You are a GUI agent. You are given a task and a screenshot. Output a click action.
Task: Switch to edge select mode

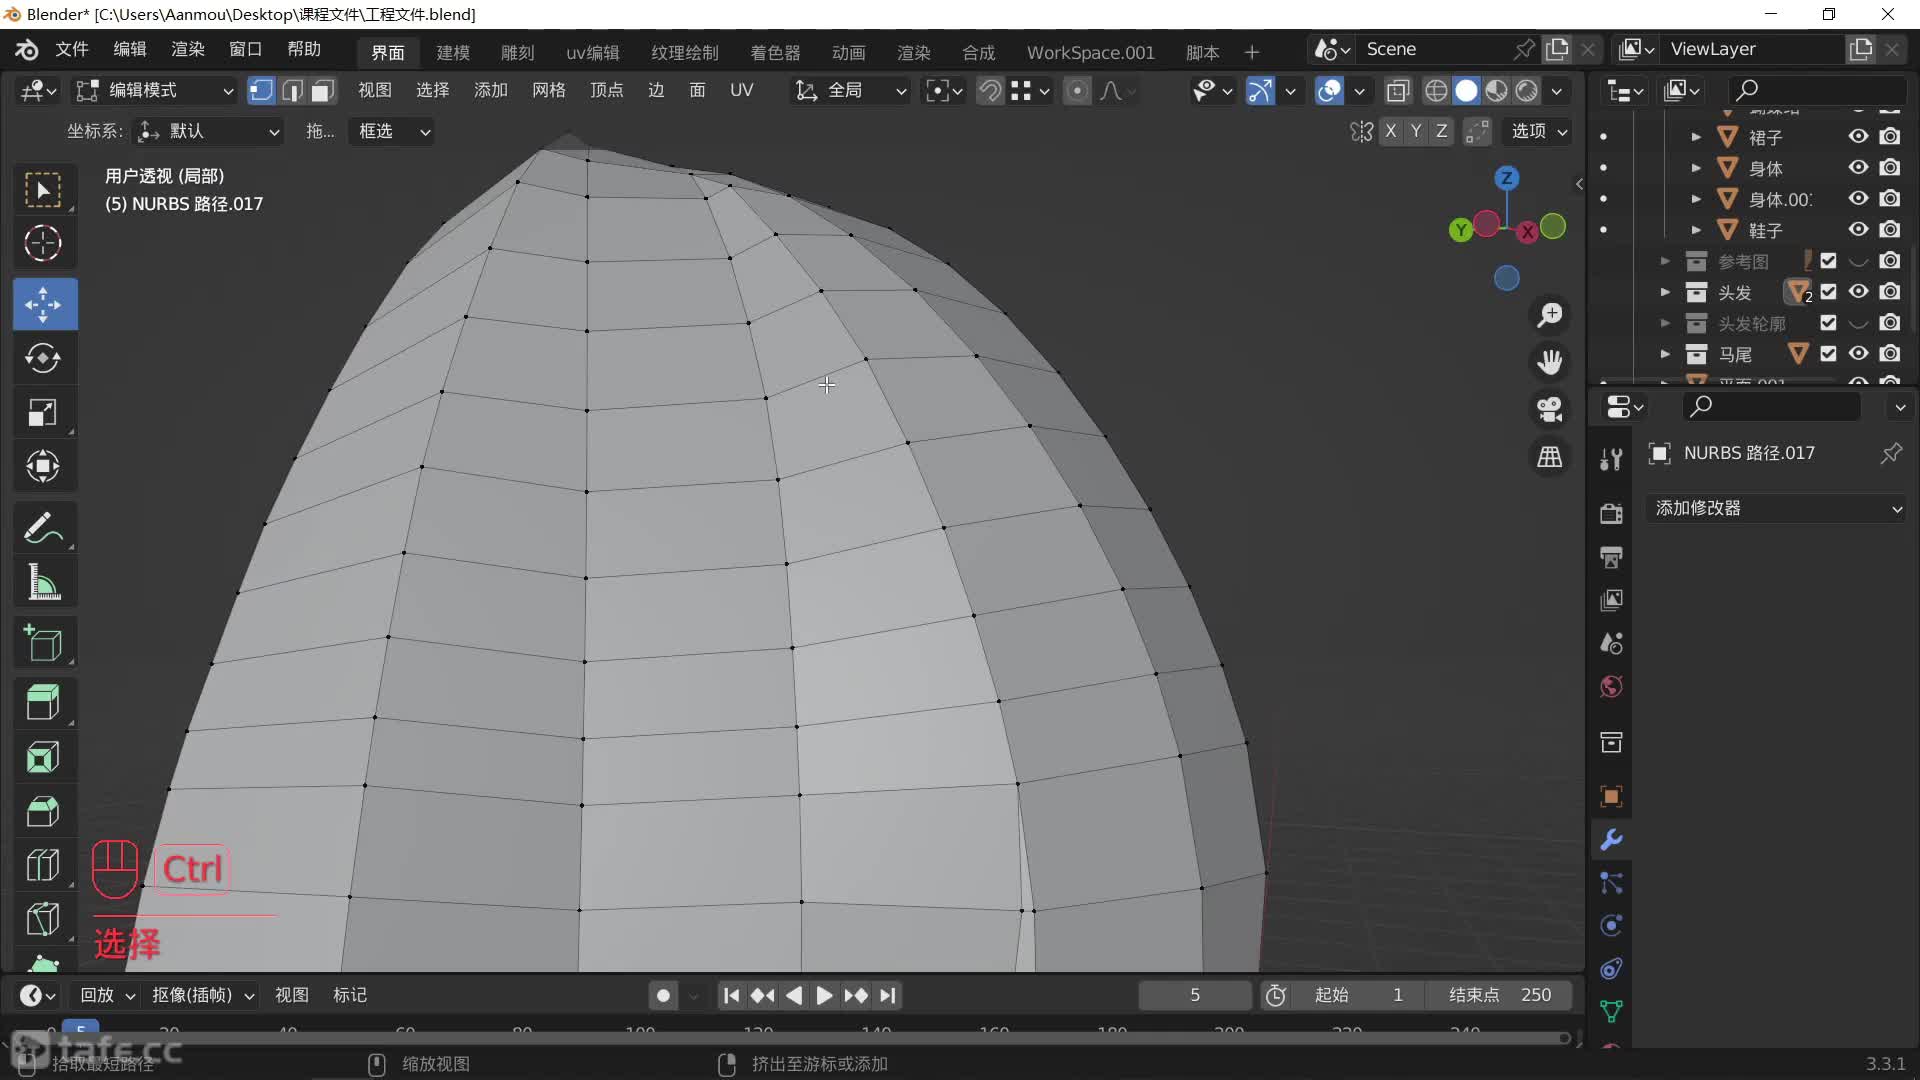coord(292,91)
